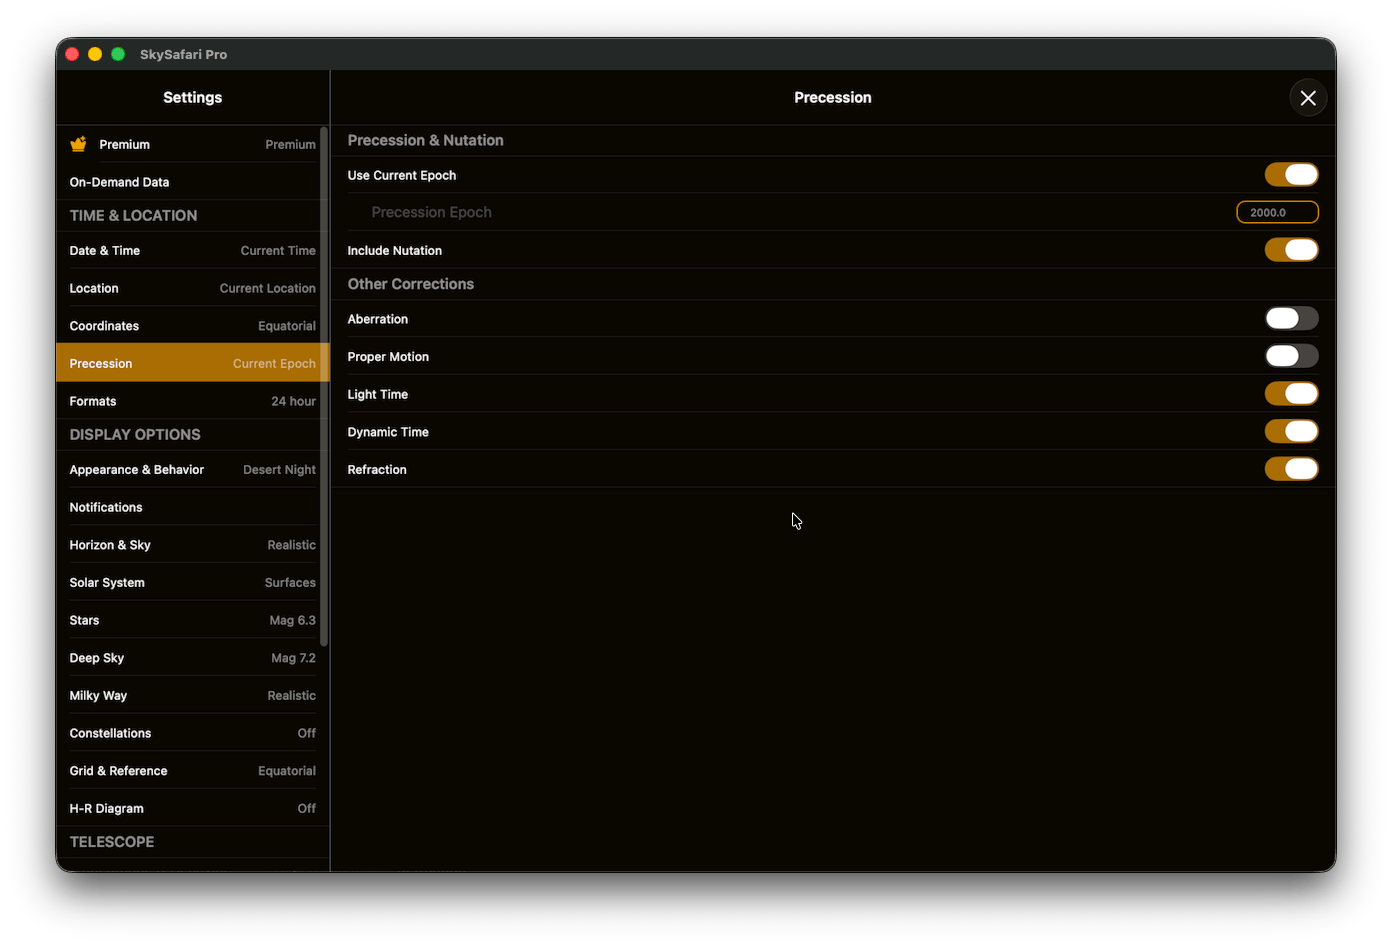Open On-Demand Data settings
The width and height of the screenshot is (1392, 946).
[192, 182]
